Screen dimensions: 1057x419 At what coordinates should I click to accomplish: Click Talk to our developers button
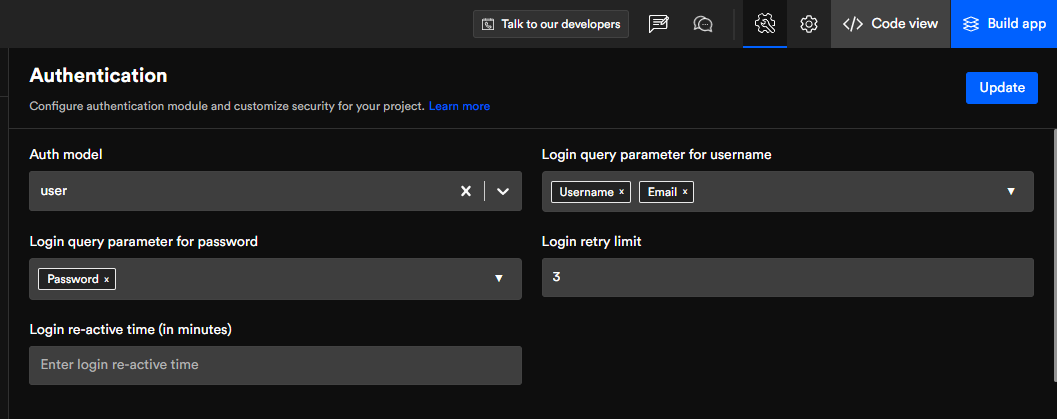point(551,24)
